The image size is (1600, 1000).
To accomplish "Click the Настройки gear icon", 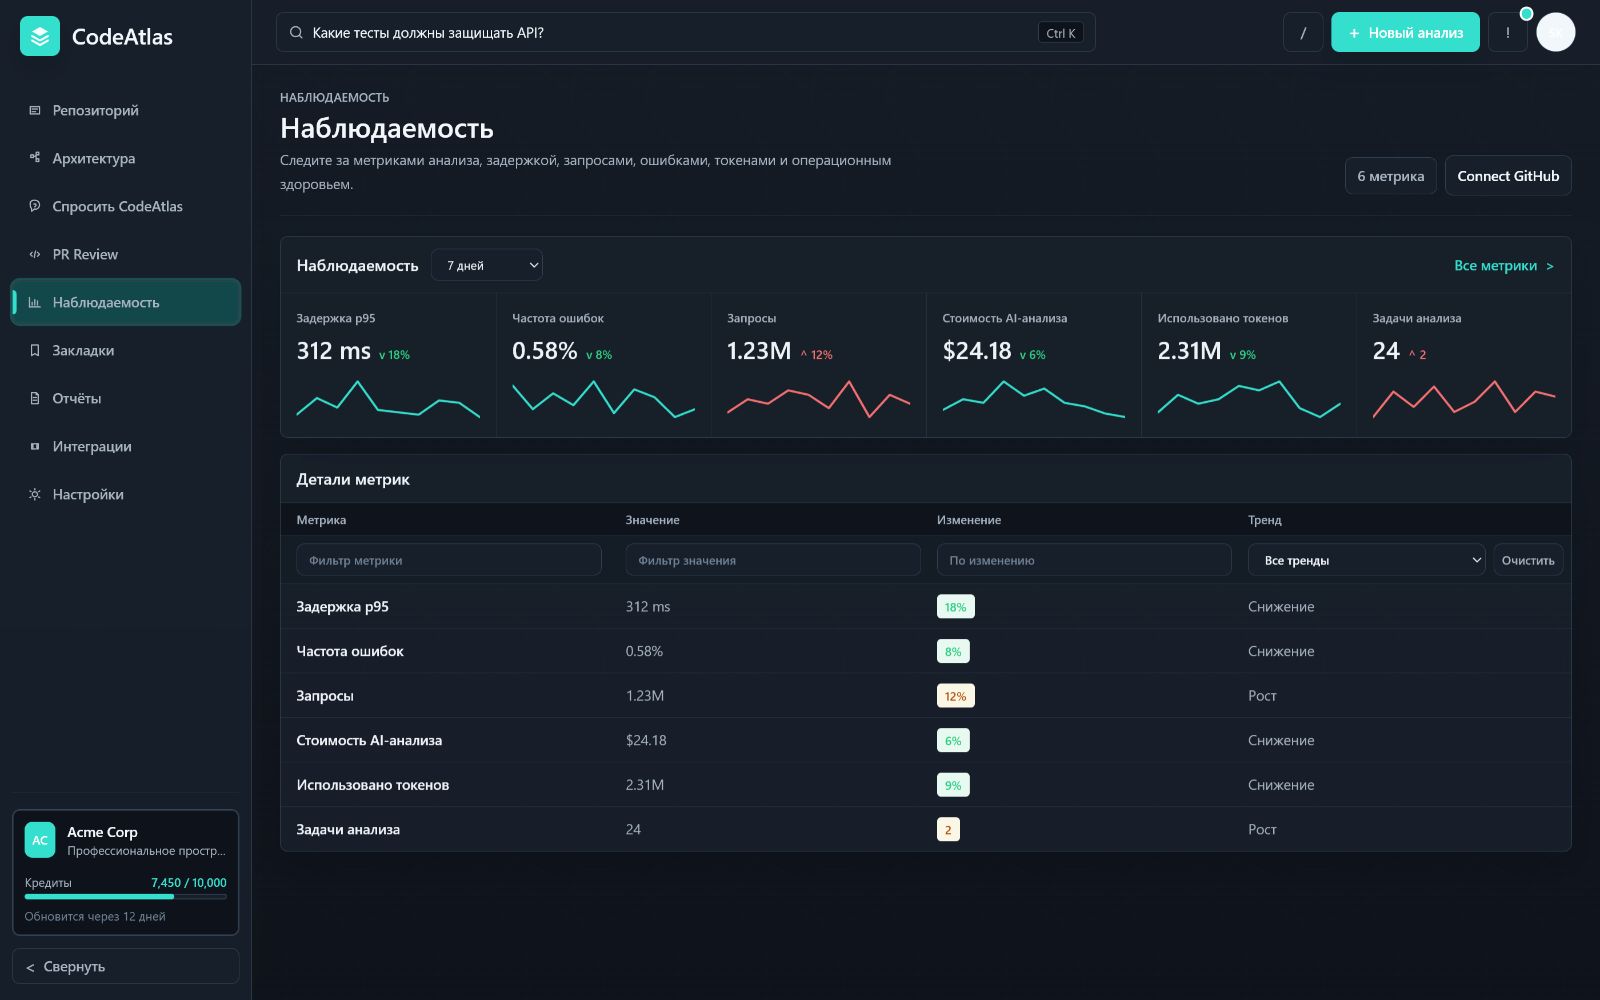I will (35, 494).
